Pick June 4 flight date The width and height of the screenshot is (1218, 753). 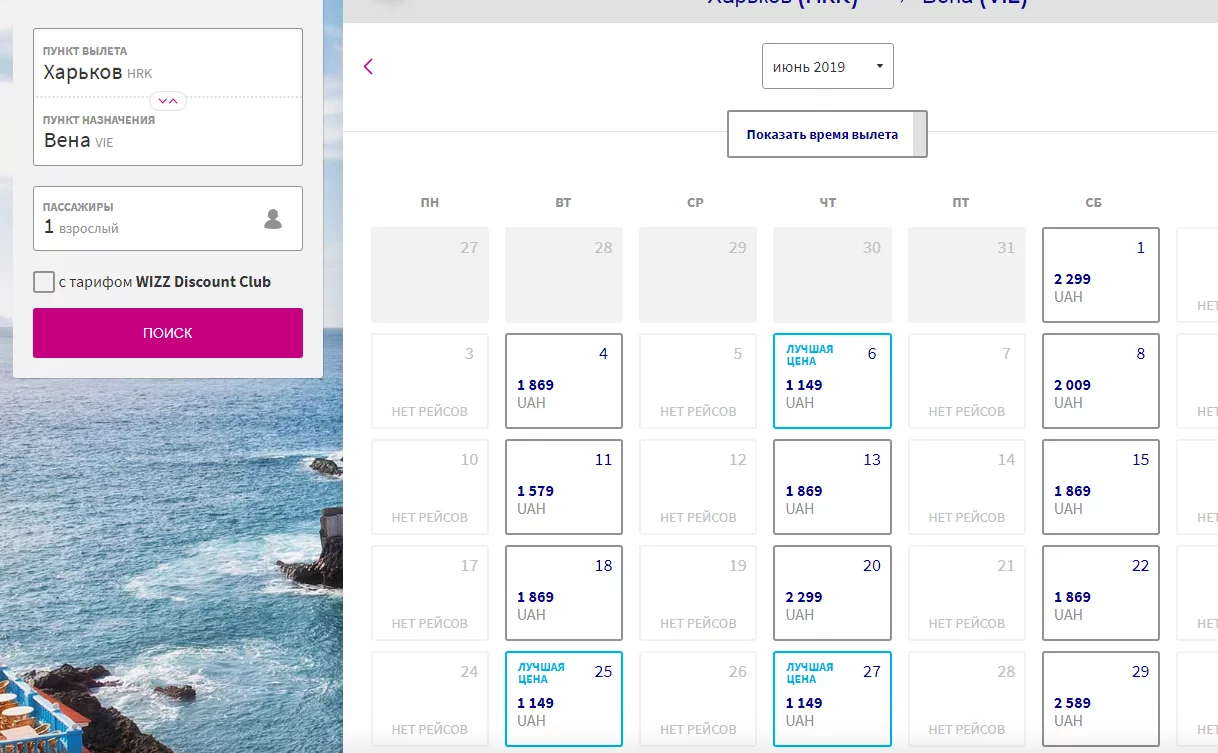[564, 381]
